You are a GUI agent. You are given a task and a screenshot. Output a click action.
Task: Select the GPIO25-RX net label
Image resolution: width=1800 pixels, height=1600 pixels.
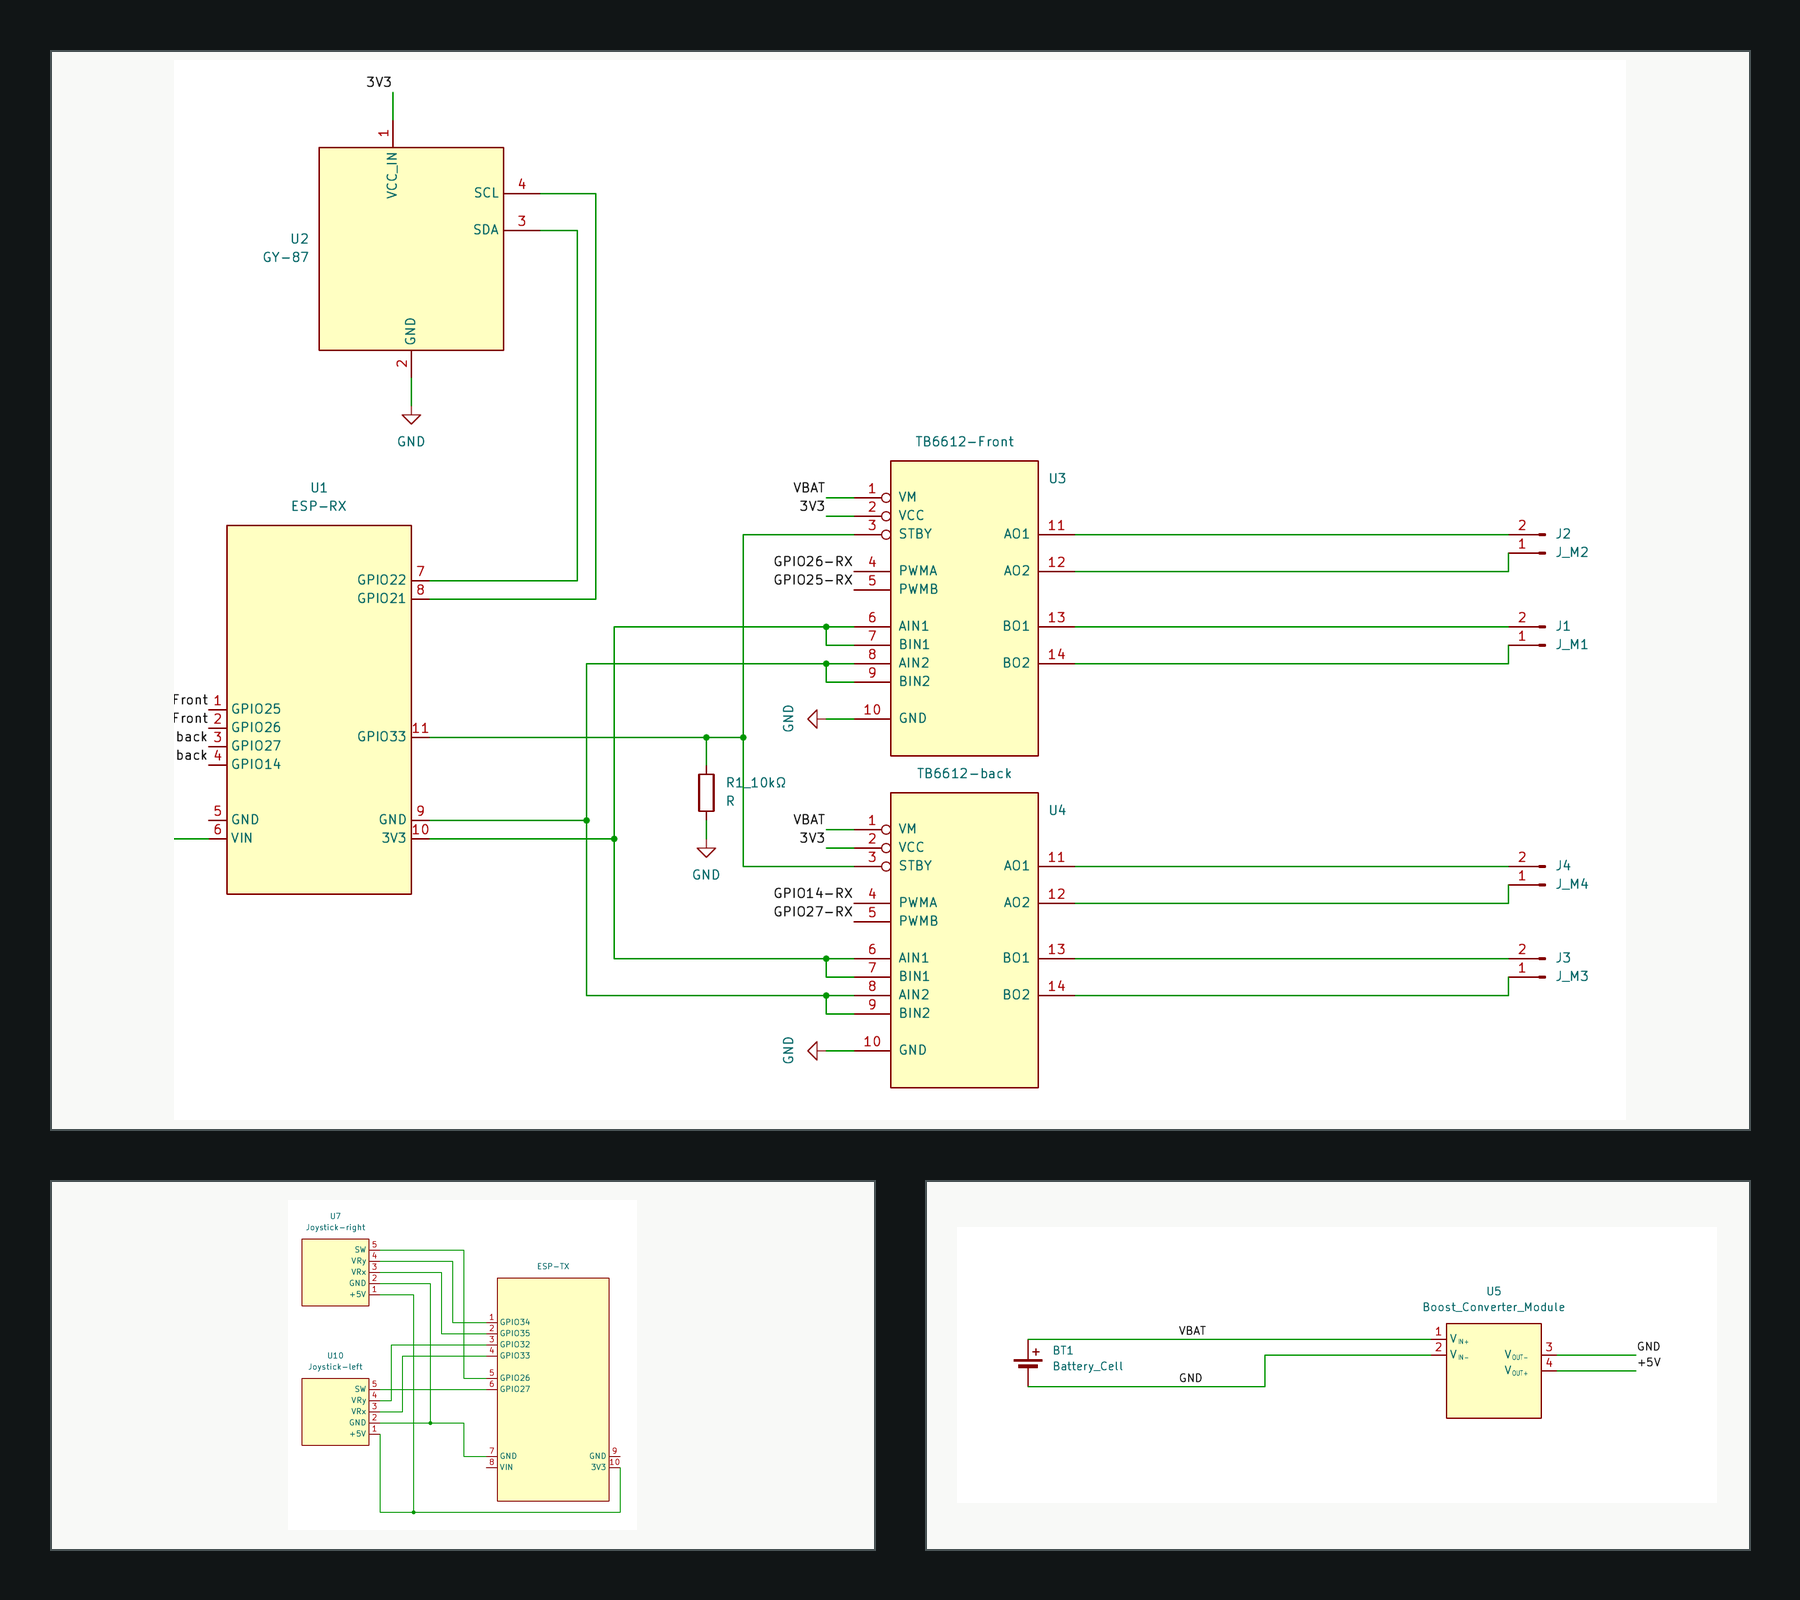pos(813,580)
